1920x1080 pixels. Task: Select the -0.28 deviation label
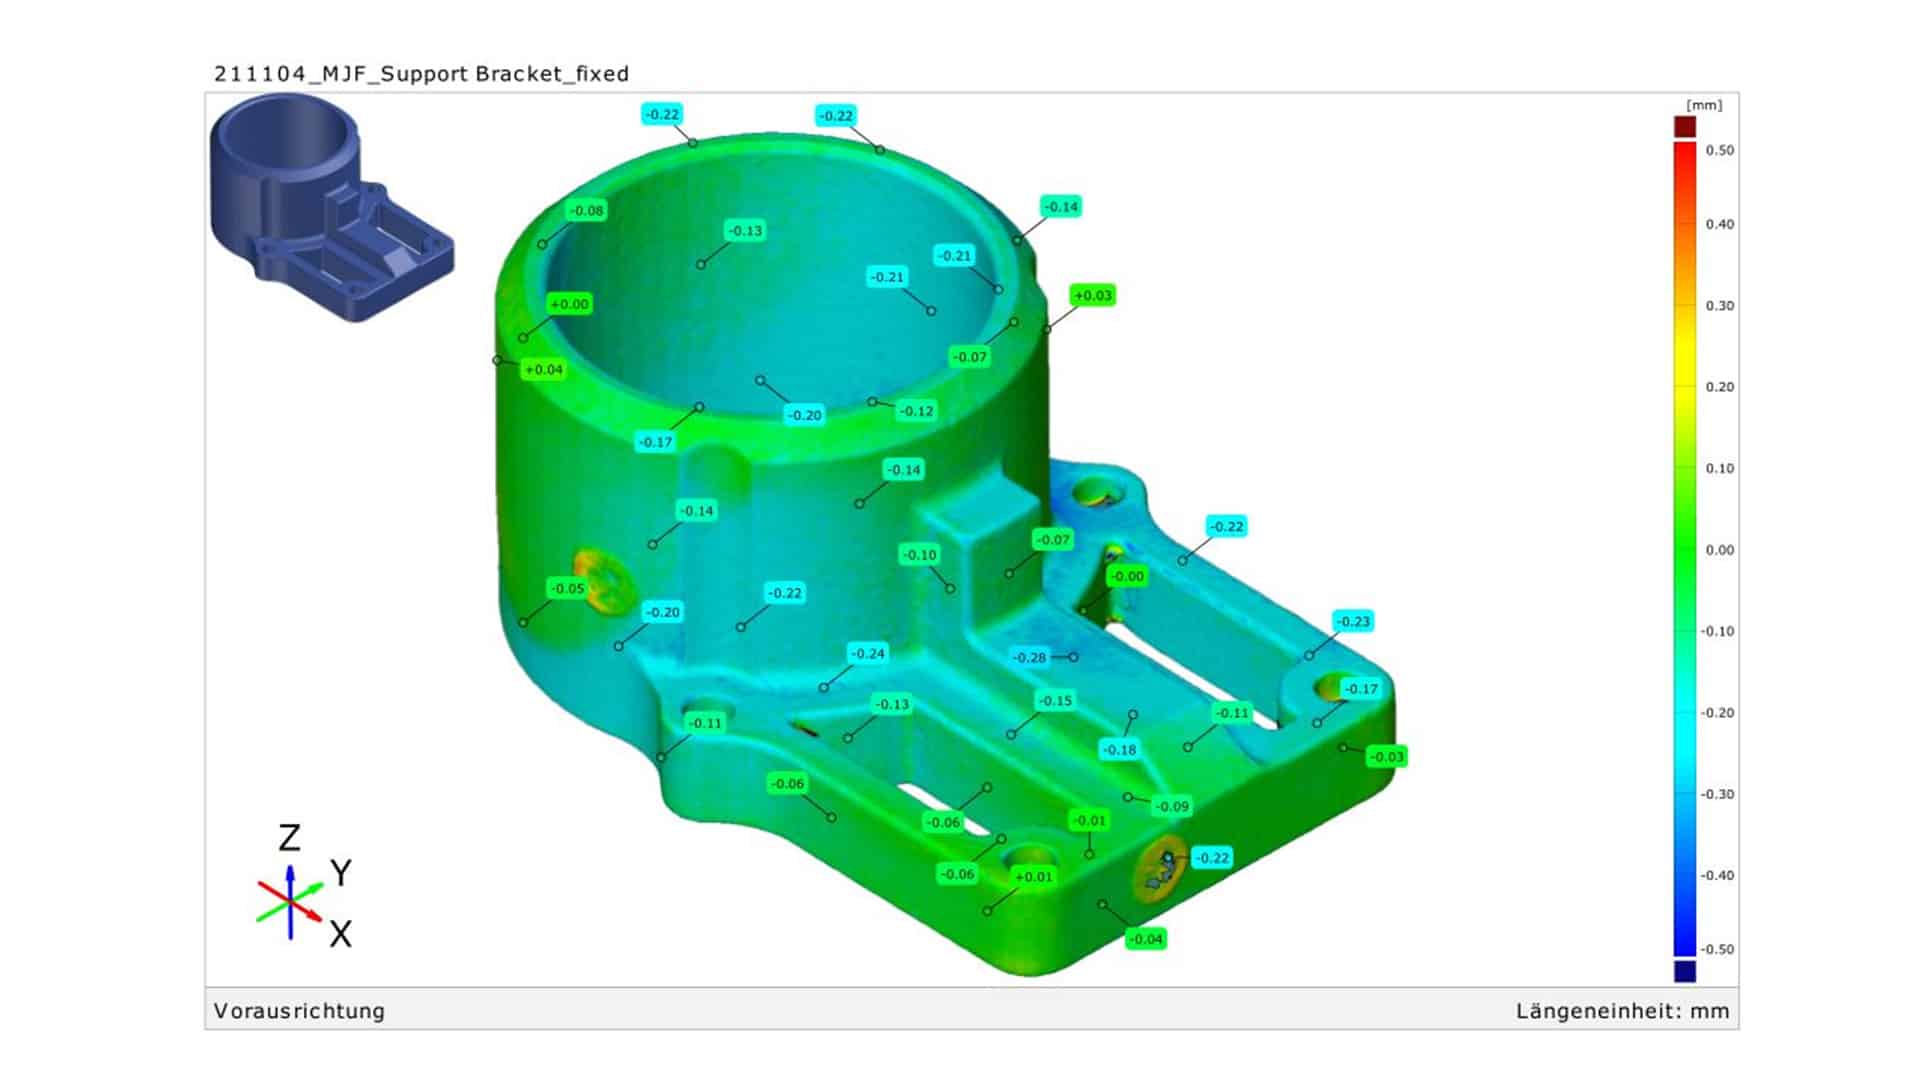click(x=1029, y=657)
